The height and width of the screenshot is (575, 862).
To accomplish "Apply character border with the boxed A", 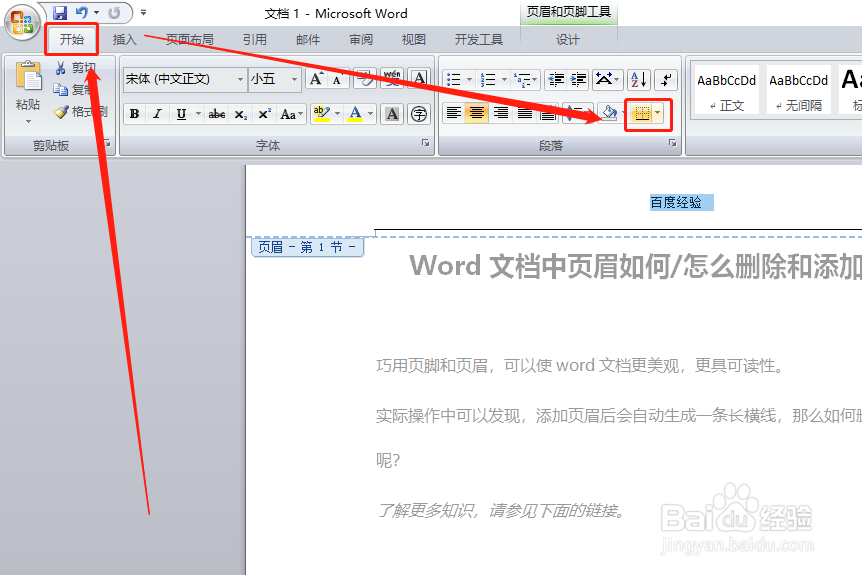I will pos(419,79).
